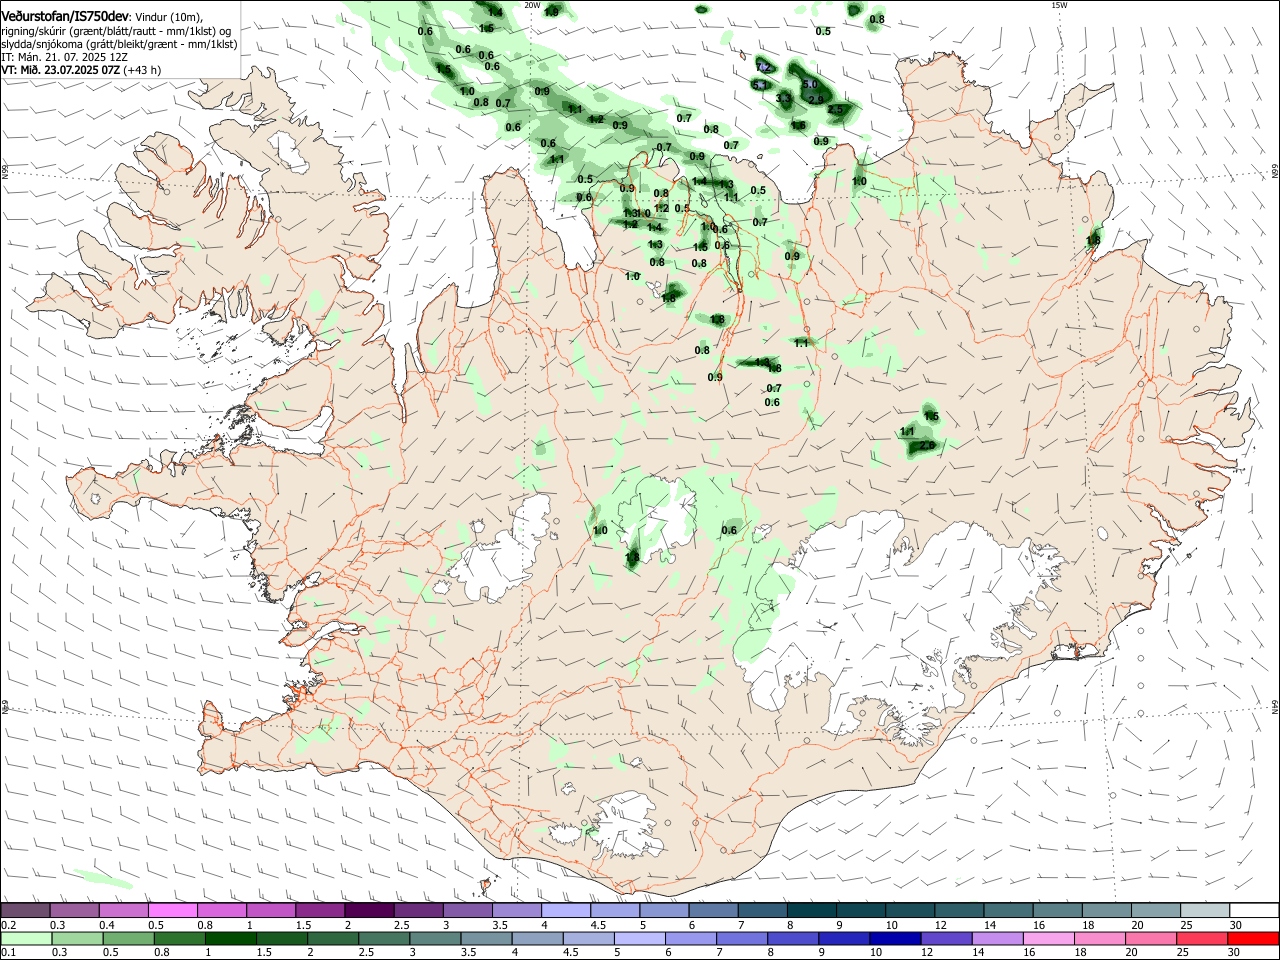Click the upper-row legend label 3.5
Image resolution: width=1280 pixels, height=960 pixels.
click(499, 925)
